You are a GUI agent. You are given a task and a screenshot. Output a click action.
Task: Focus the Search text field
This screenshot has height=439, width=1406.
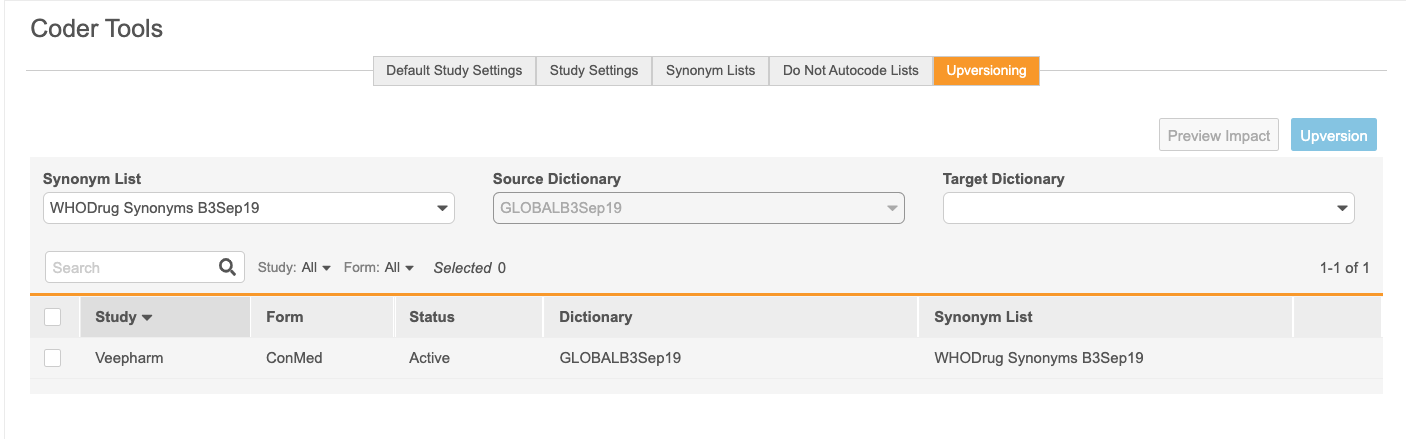tap(130, 268)
